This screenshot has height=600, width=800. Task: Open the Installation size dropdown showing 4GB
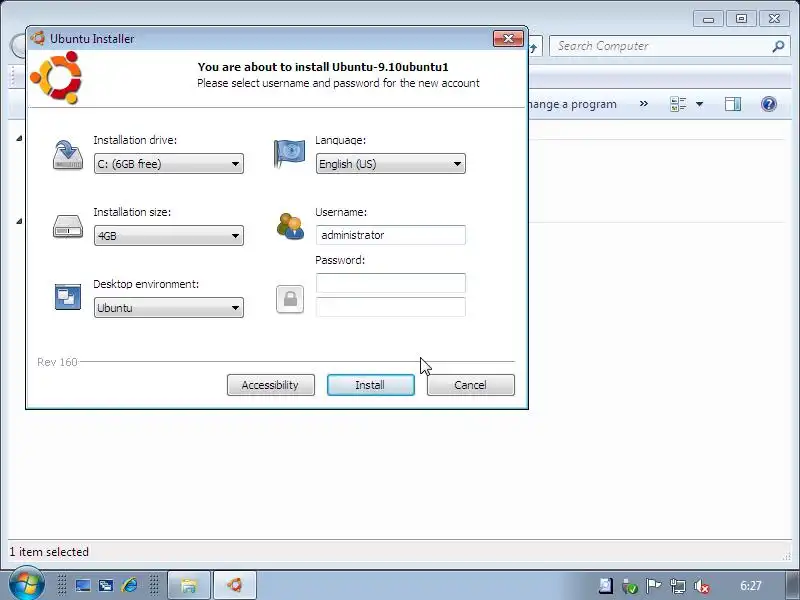(x=168, y=236)
